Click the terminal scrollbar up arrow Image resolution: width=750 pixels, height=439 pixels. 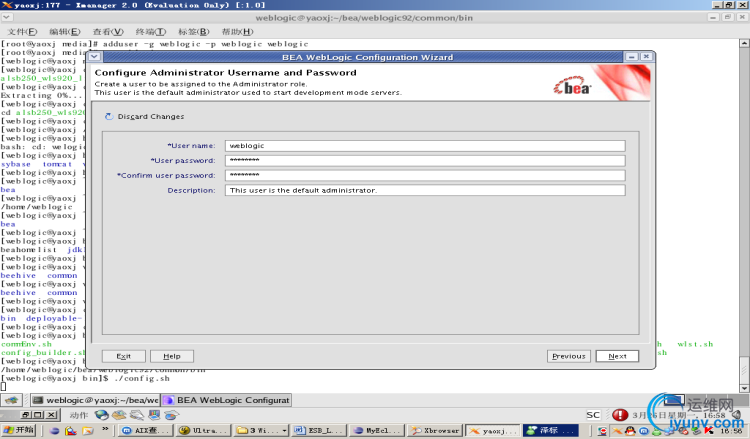pyautogui.click(x=744, y=43)
